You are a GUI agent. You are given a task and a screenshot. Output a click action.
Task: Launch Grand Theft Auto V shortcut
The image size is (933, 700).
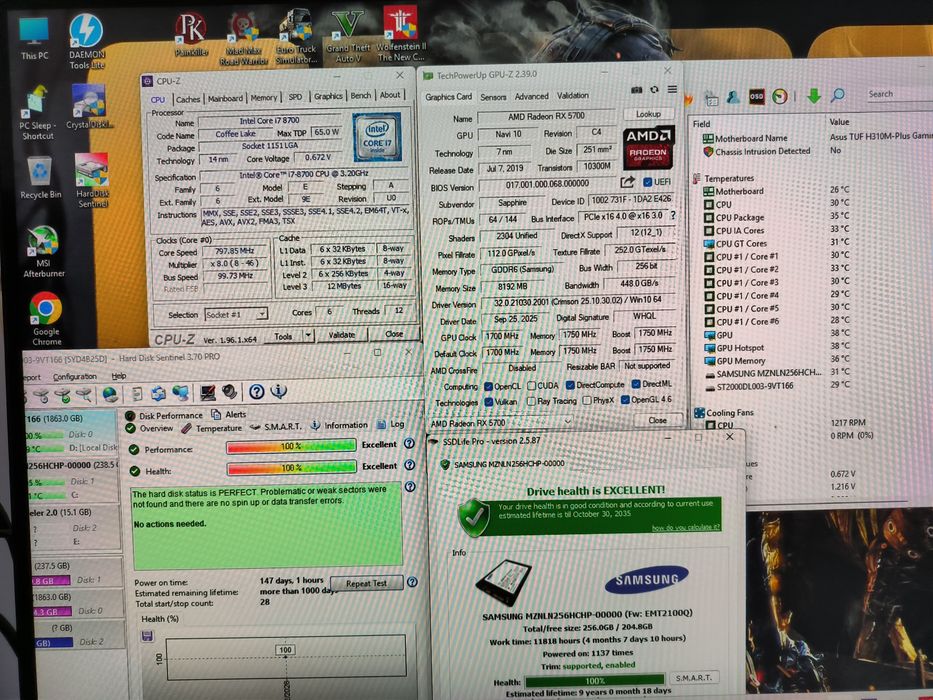tap(347, 36)
